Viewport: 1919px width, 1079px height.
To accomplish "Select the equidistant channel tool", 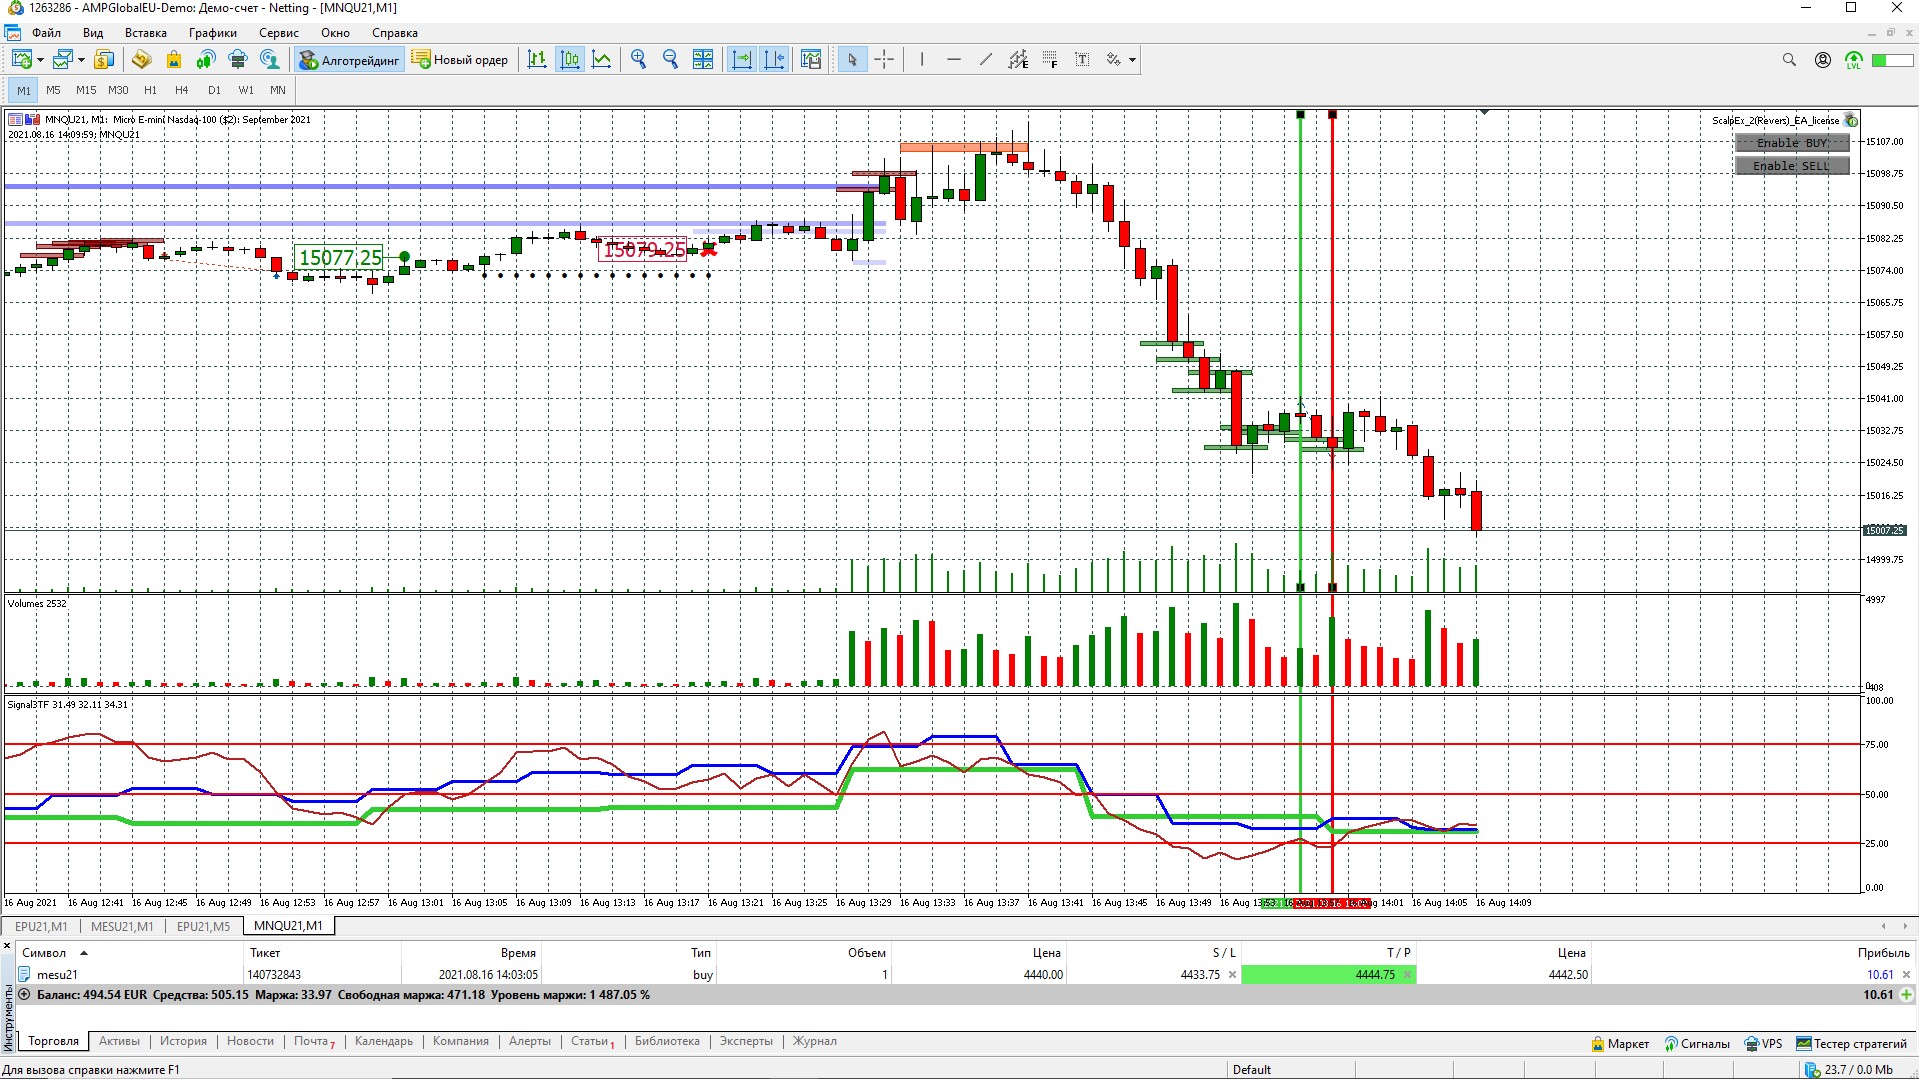I will [x=1018, y=60].
